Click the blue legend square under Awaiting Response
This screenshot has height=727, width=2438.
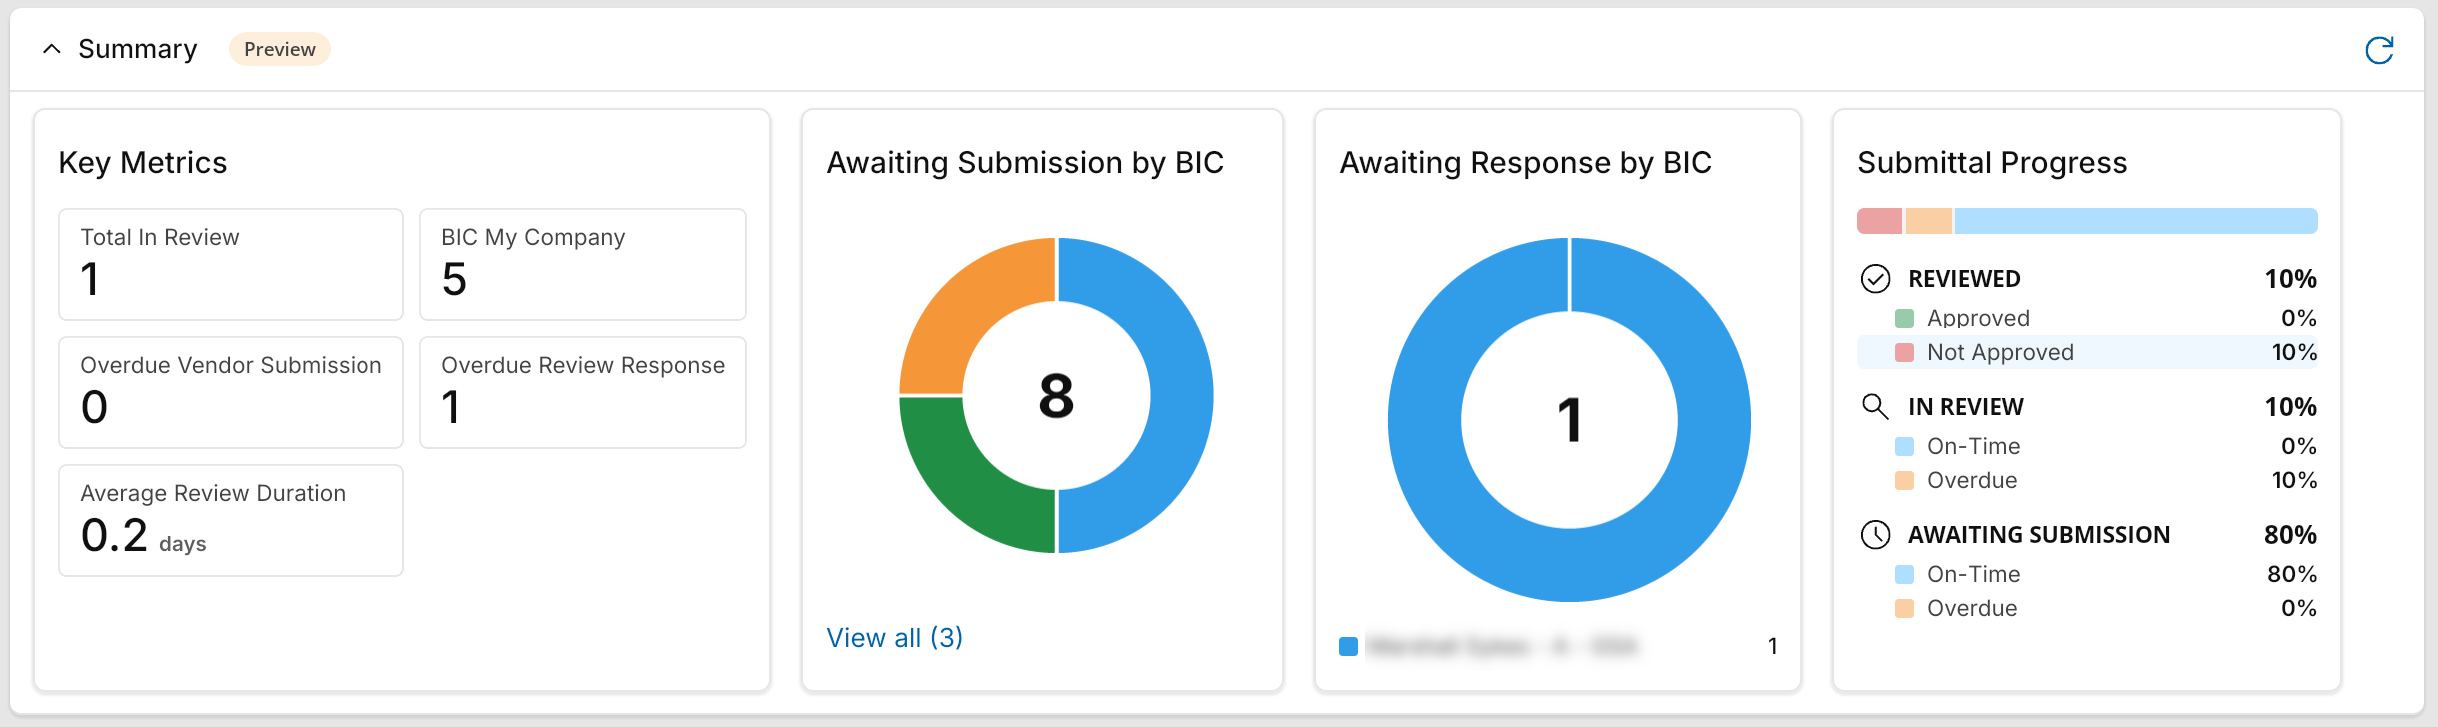(1348, 646)
